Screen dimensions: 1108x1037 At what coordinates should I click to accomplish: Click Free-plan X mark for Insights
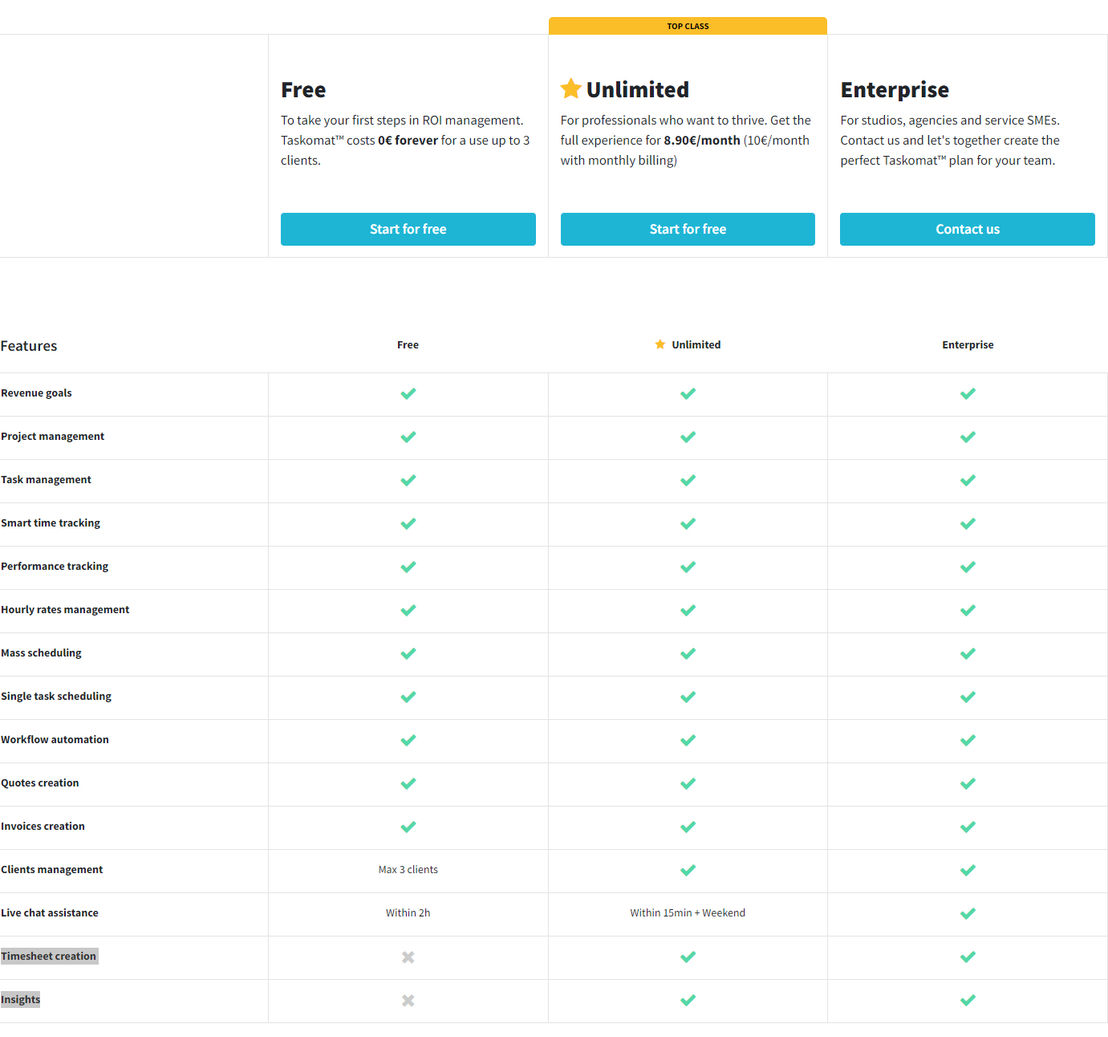click(408, 1000)
